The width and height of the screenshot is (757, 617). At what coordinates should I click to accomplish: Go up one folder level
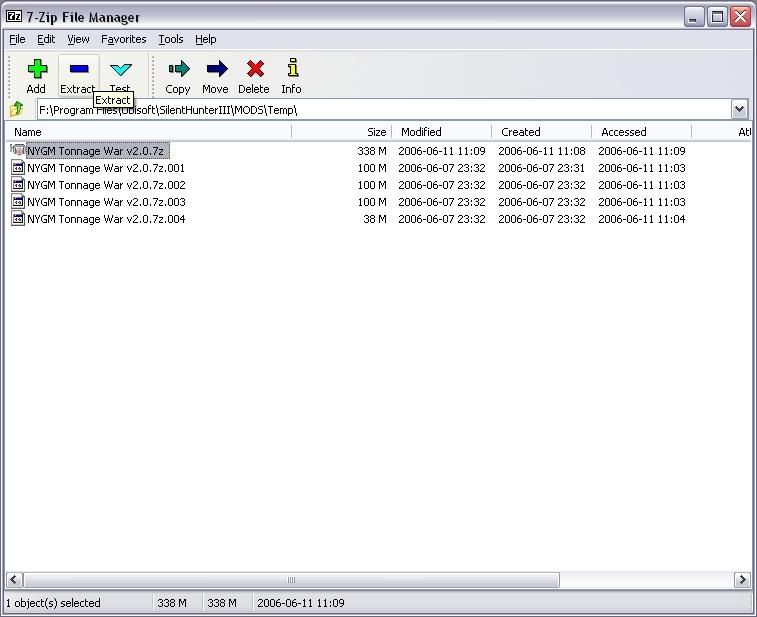pos(17,109)
